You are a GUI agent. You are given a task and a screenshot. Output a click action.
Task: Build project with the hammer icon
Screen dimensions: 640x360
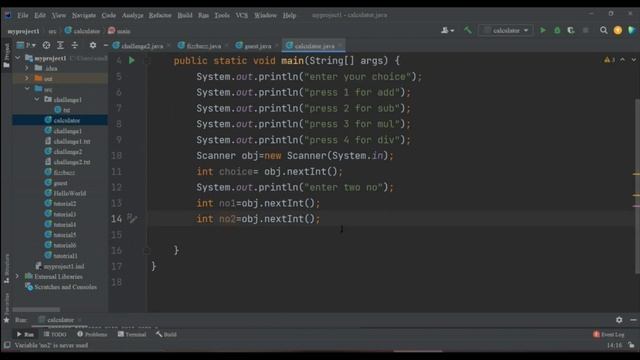468,30
